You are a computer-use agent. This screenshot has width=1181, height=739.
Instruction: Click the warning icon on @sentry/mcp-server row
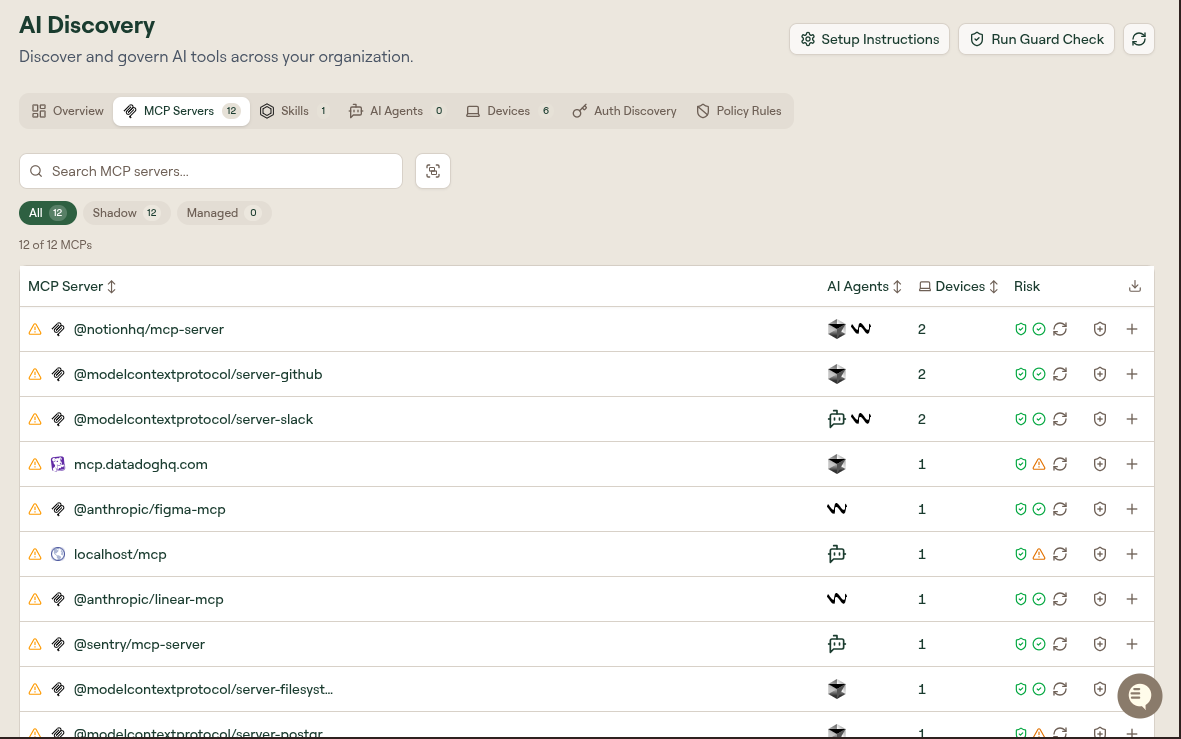[x=35, y=644]
